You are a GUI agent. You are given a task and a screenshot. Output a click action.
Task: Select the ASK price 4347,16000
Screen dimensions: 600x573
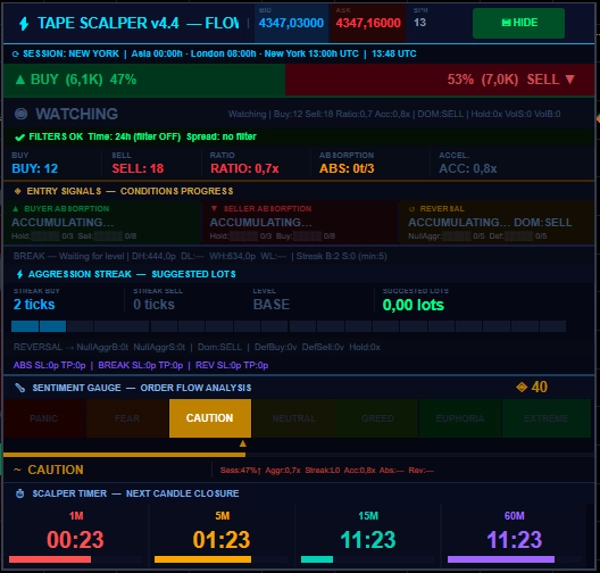368,23
